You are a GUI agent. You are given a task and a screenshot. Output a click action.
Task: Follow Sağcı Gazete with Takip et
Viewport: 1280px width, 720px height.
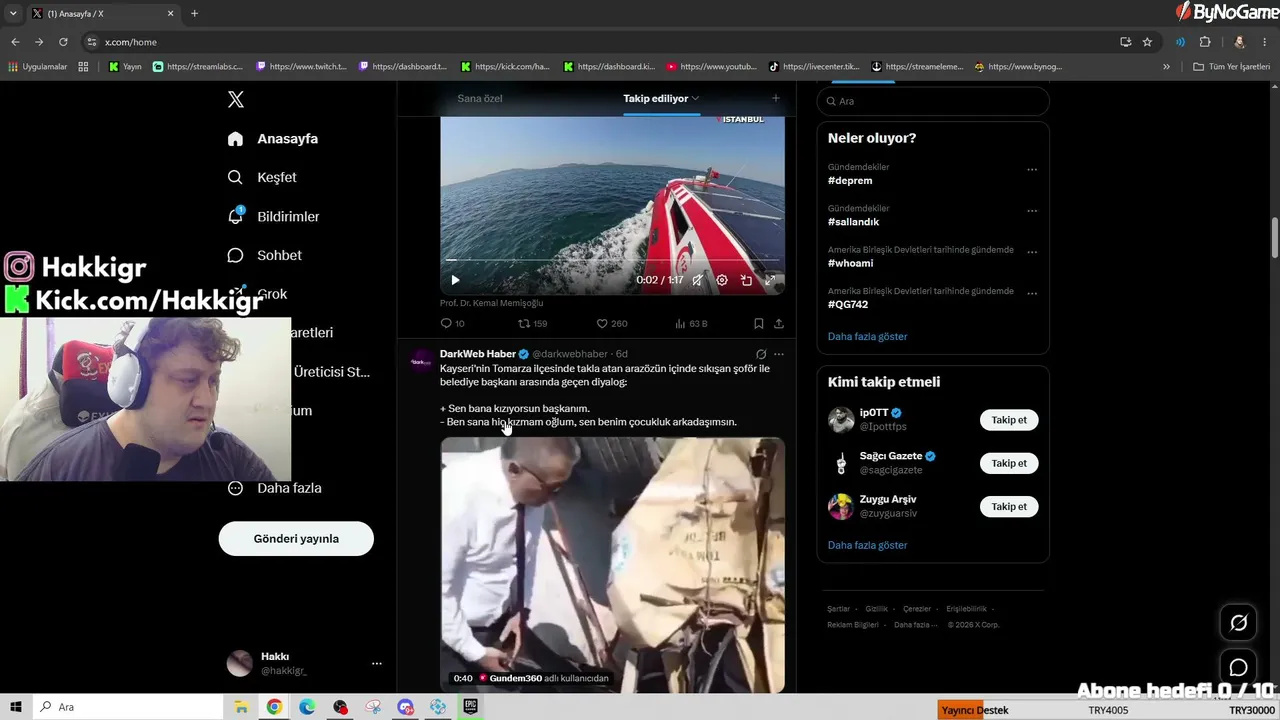pyautogui.click(x=1009, y=463)
